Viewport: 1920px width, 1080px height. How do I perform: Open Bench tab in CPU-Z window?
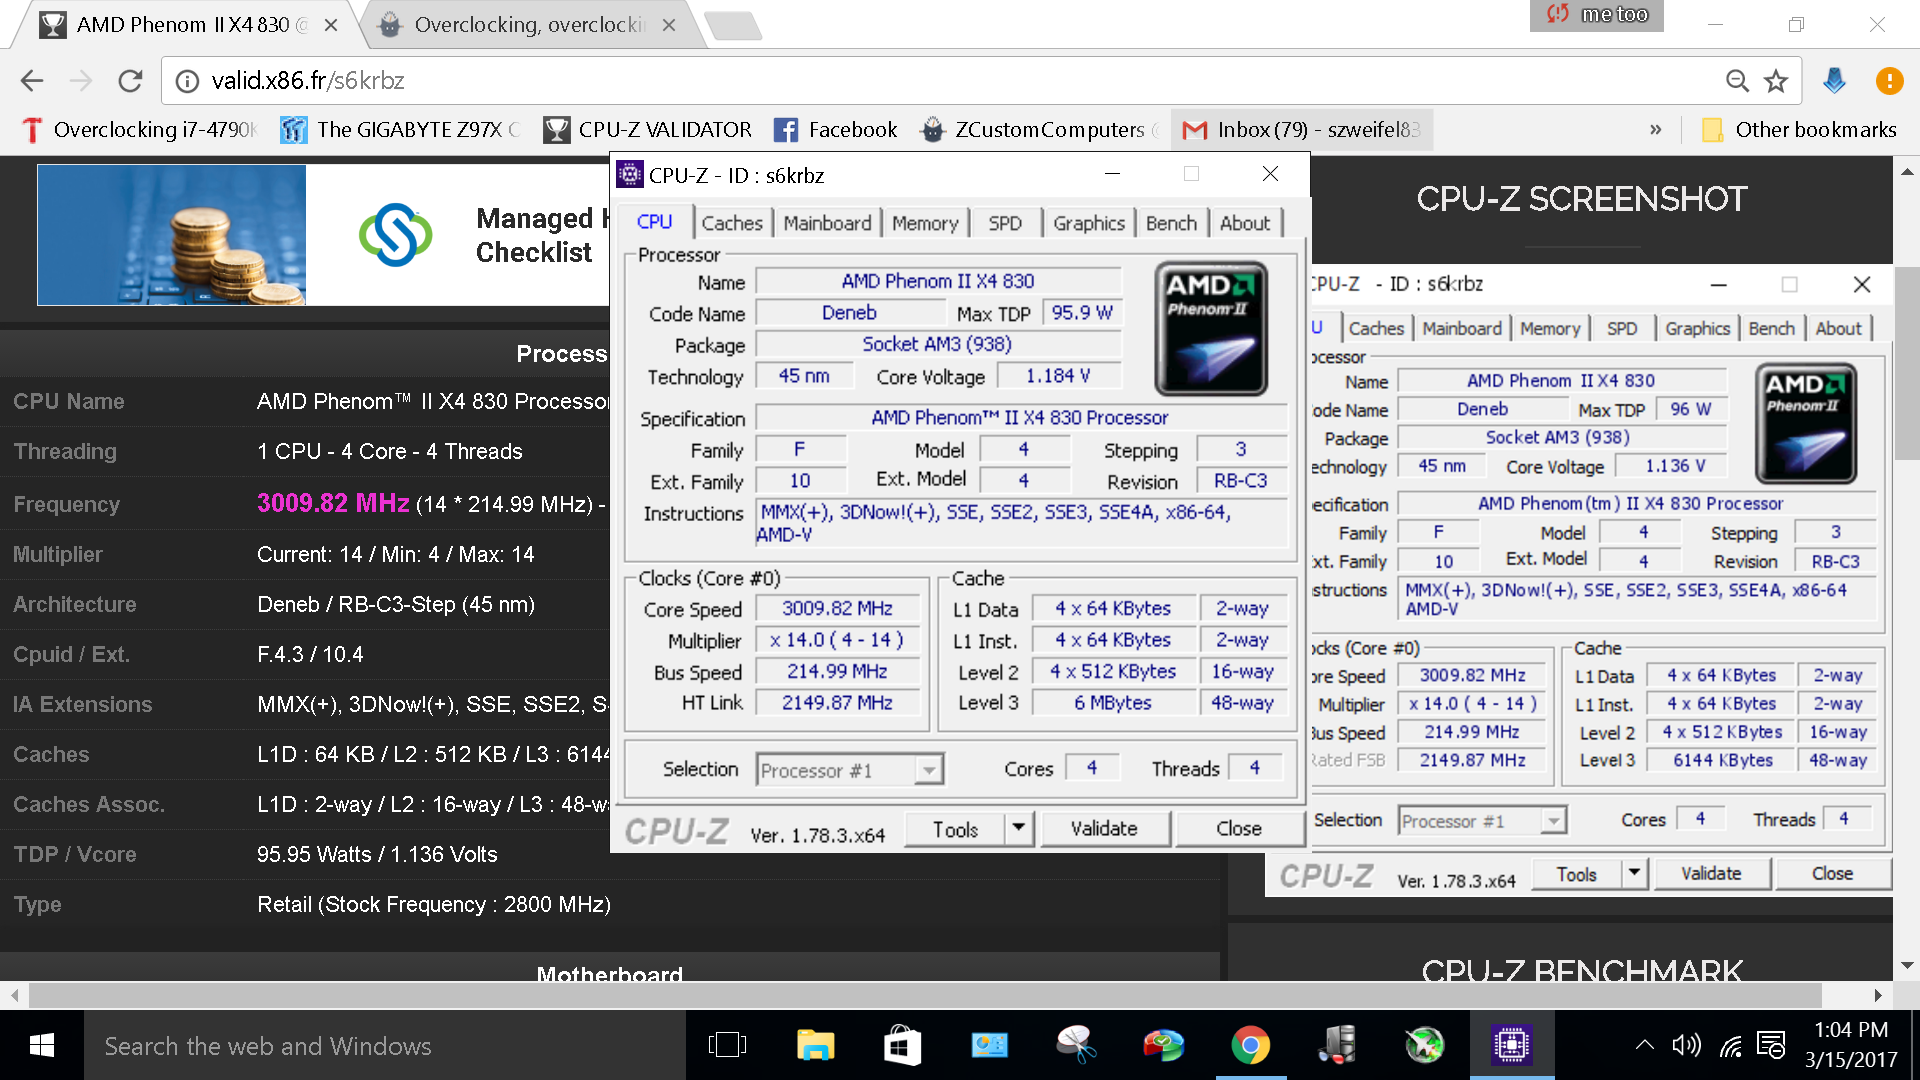1171,223
